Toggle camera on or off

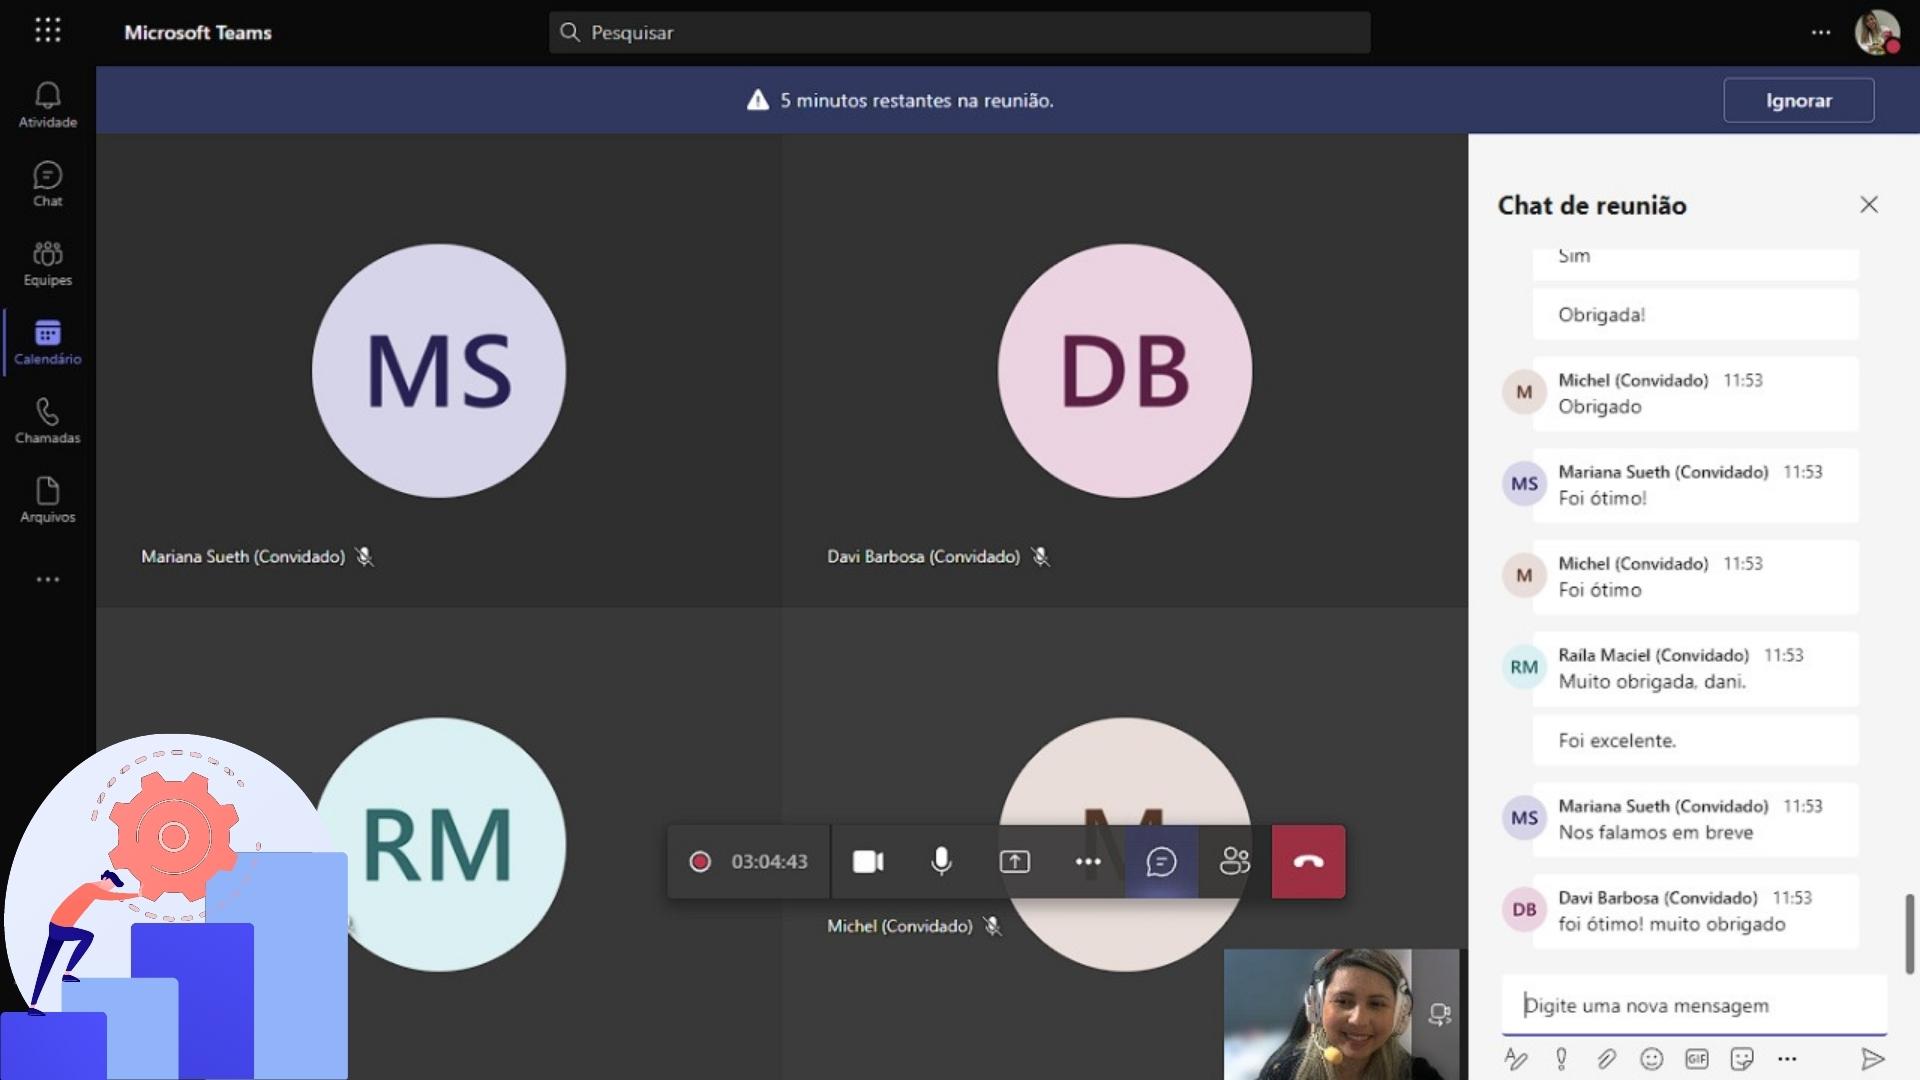coord(867,861)
